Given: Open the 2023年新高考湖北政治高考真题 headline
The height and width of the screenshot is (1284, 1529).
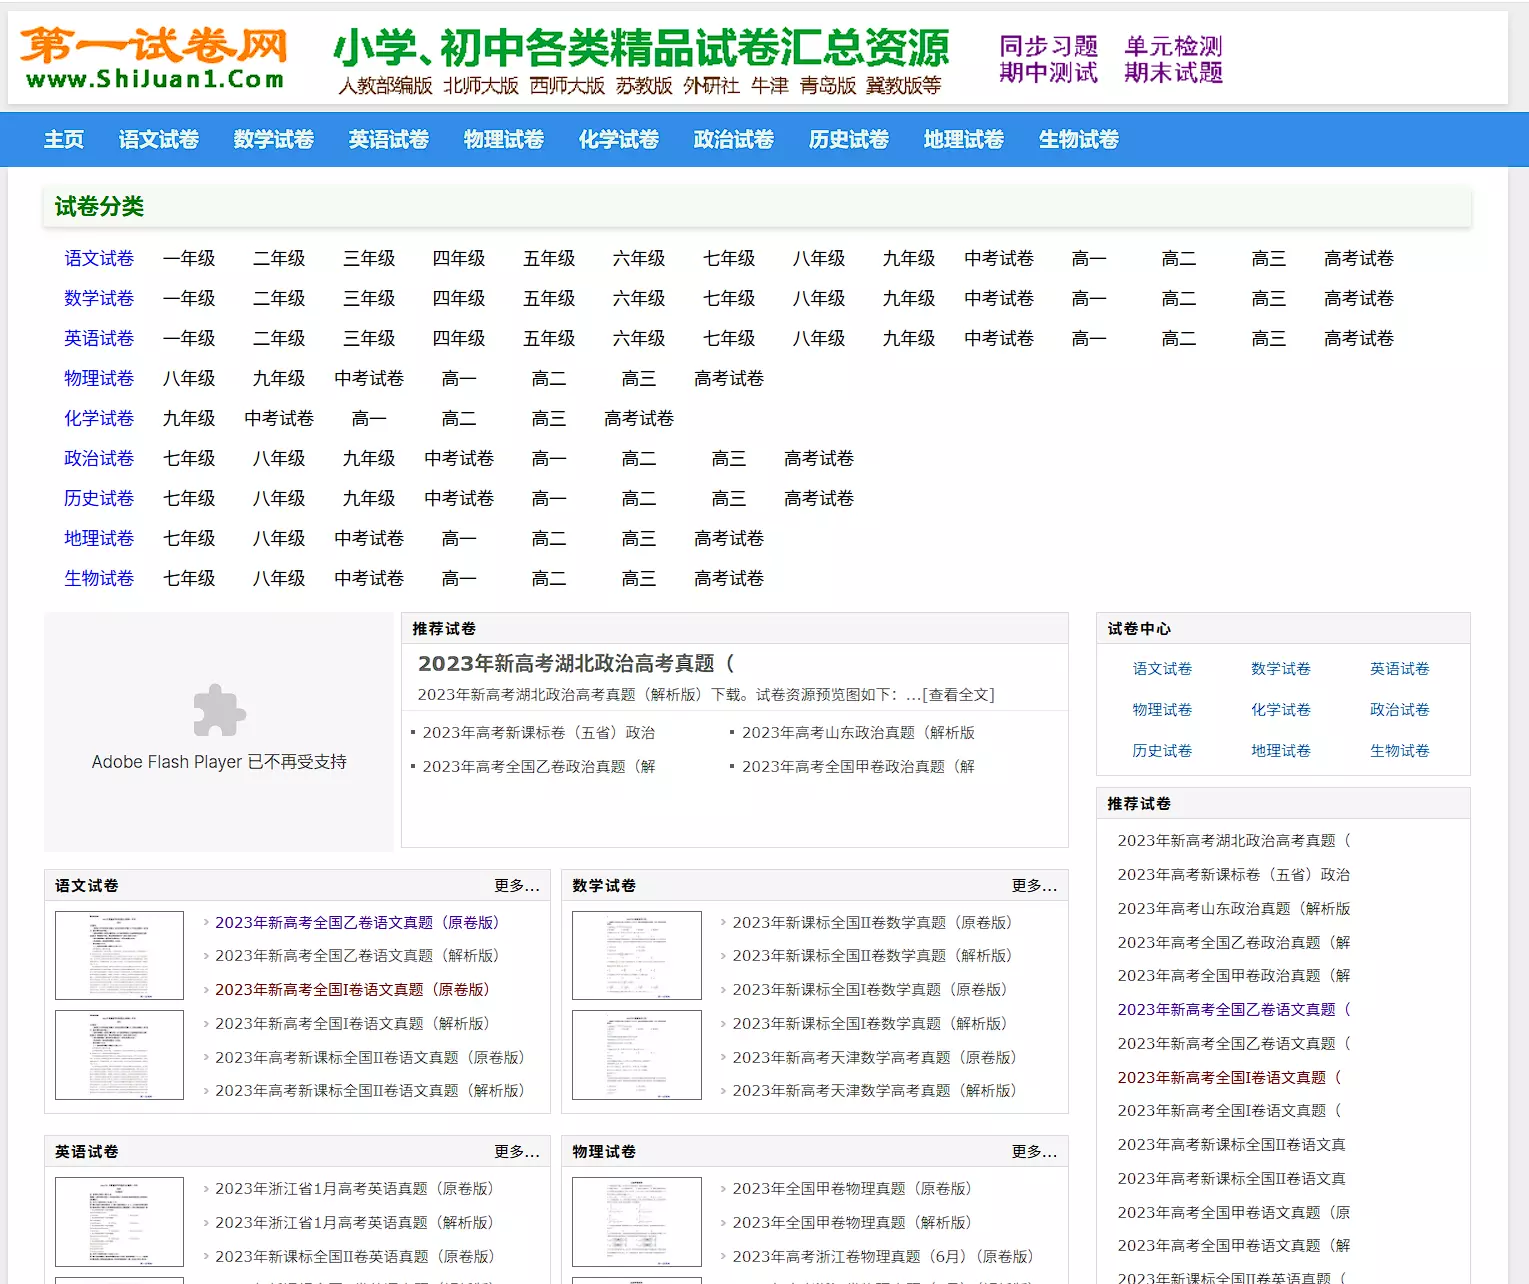Looking at the screenshot, I should coord(575,663).
